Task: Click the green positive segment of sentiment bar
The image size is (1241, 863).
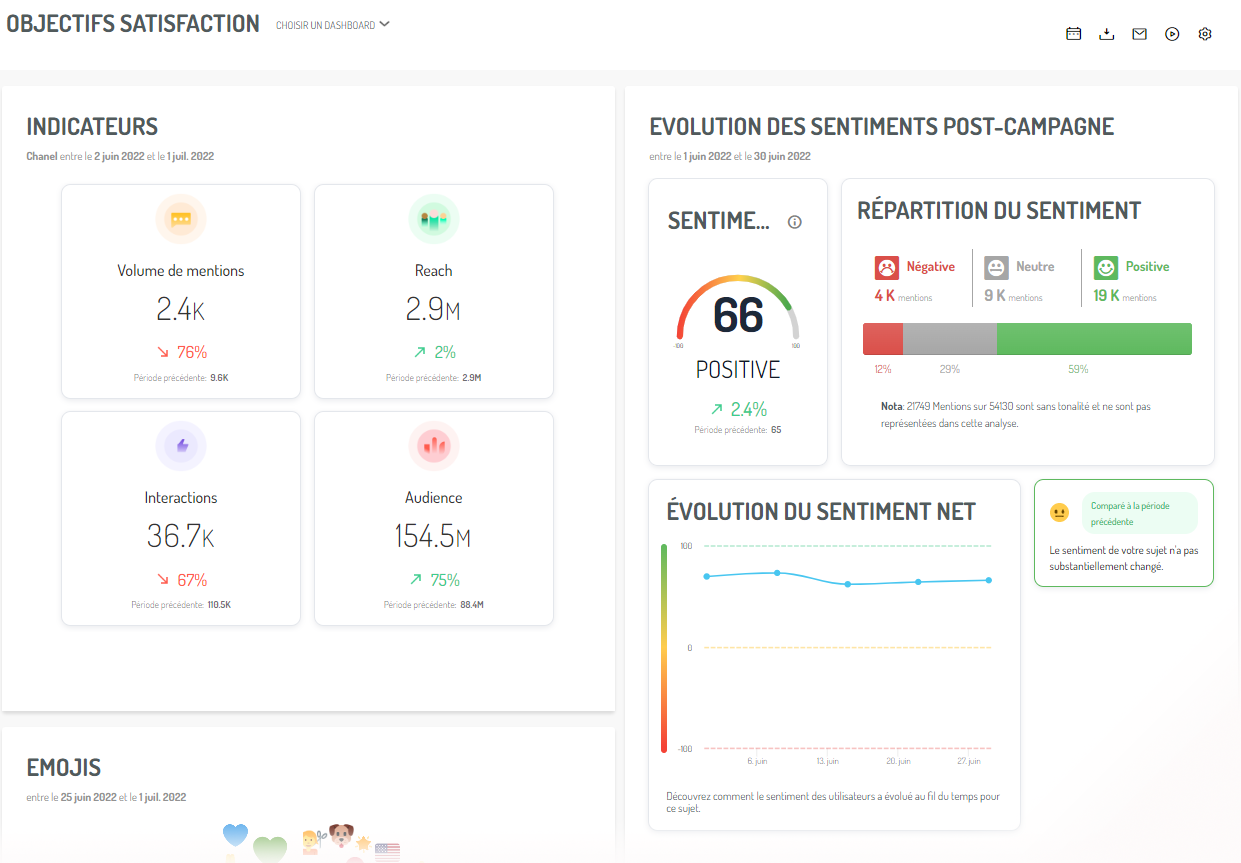Action: click(x=1094, y=339)
